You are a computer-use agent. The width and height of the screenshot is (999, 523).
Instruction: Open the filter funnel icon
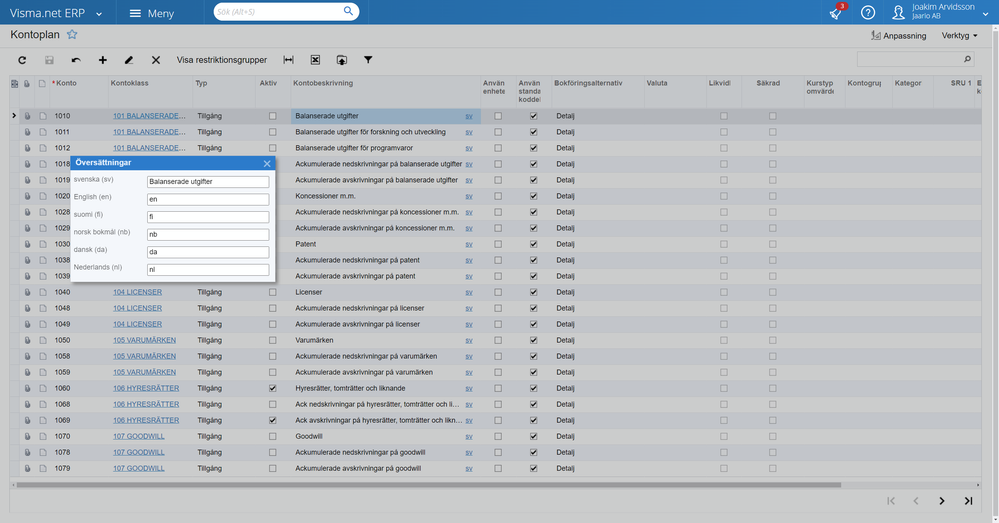(x=367, y=60)
